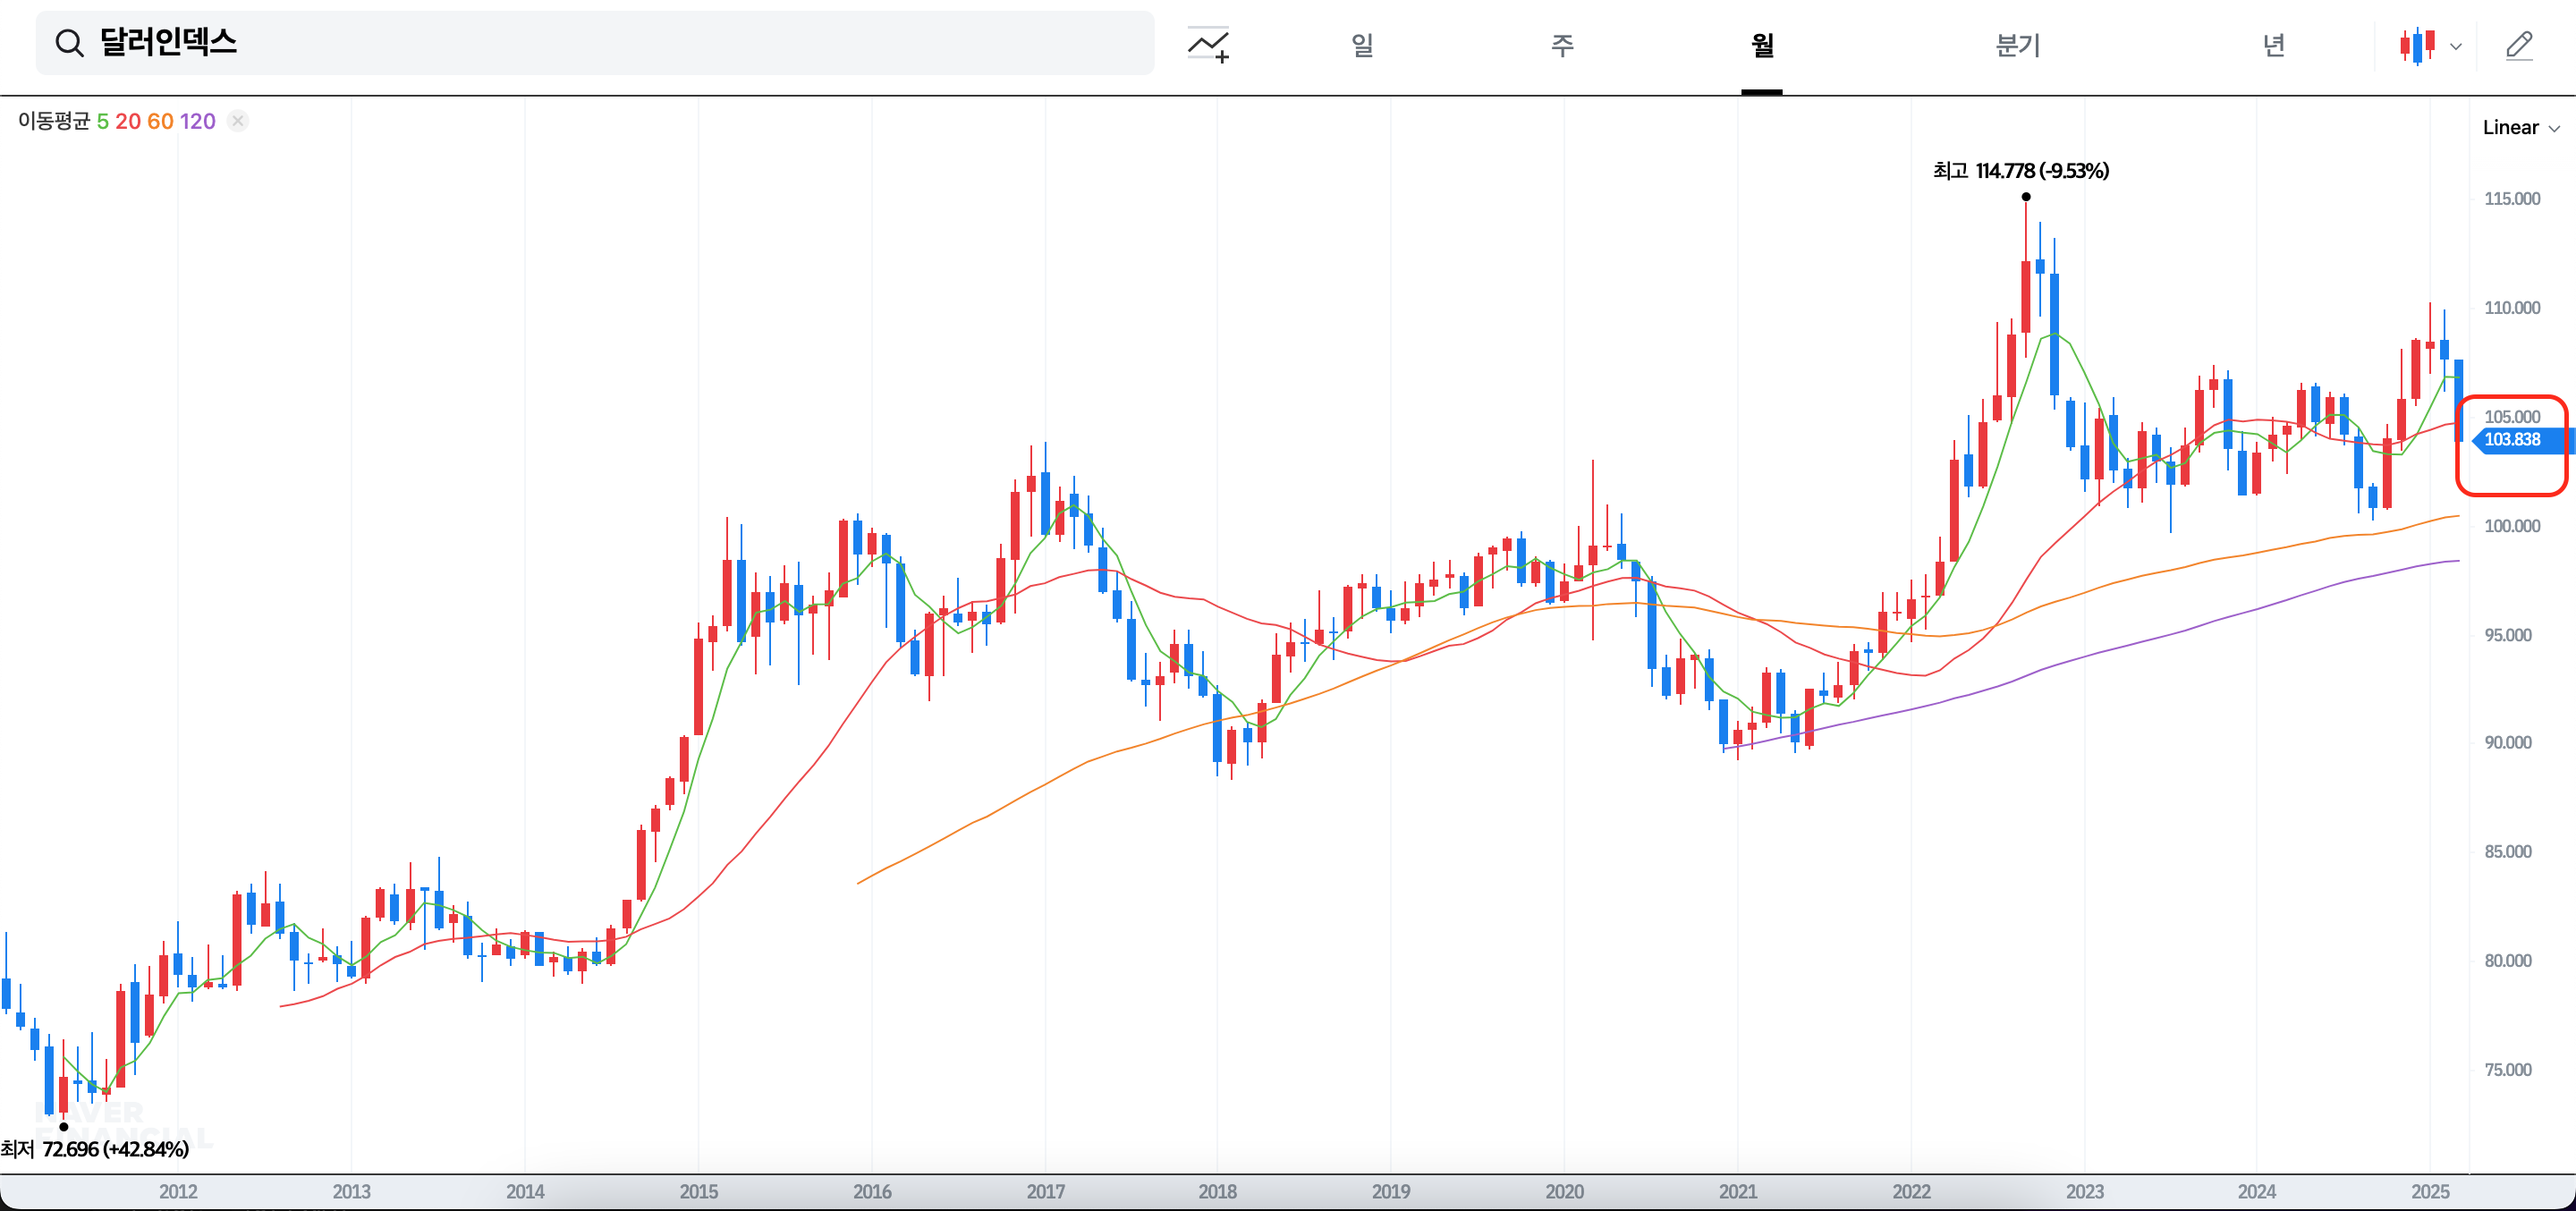Click the 이동평균 indicator label
Image resolution: width=2576 pixels, height=1211 pixels.
coord(54,121)
